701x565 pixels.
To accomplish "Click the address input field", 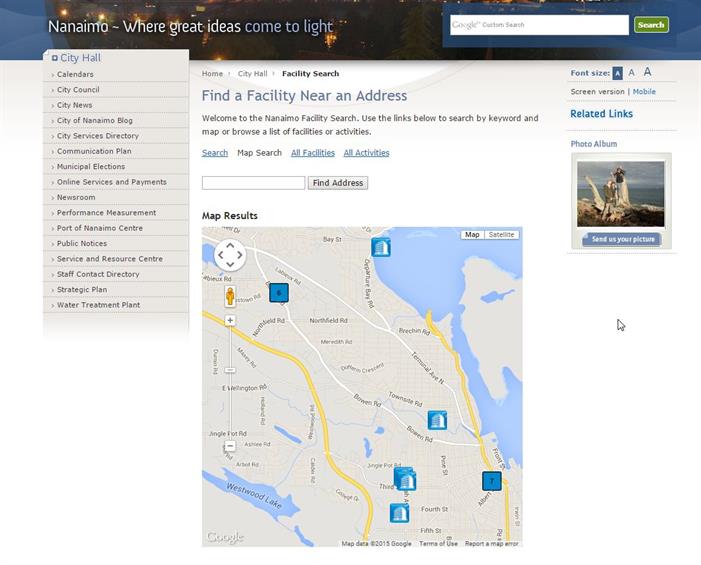I will (x=253, y=183).
